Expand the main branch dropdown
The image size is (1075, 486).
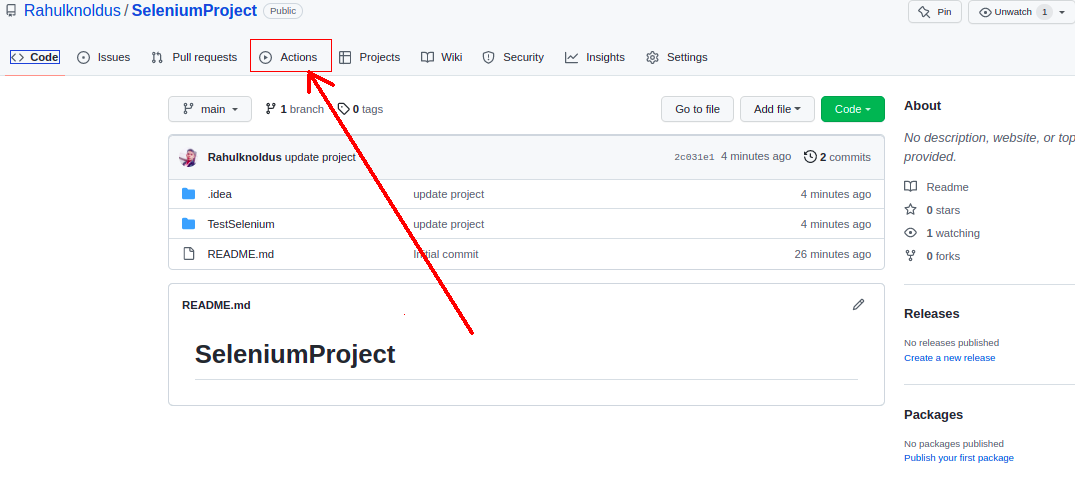[x=210, y=109]
